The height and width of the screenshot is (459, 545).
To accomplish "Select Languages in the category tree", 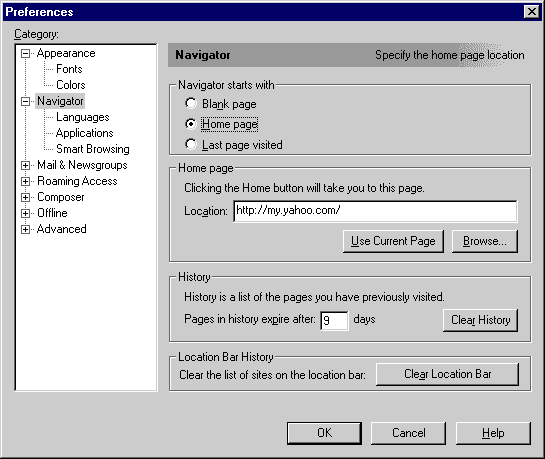I will [x=83, y=117].
